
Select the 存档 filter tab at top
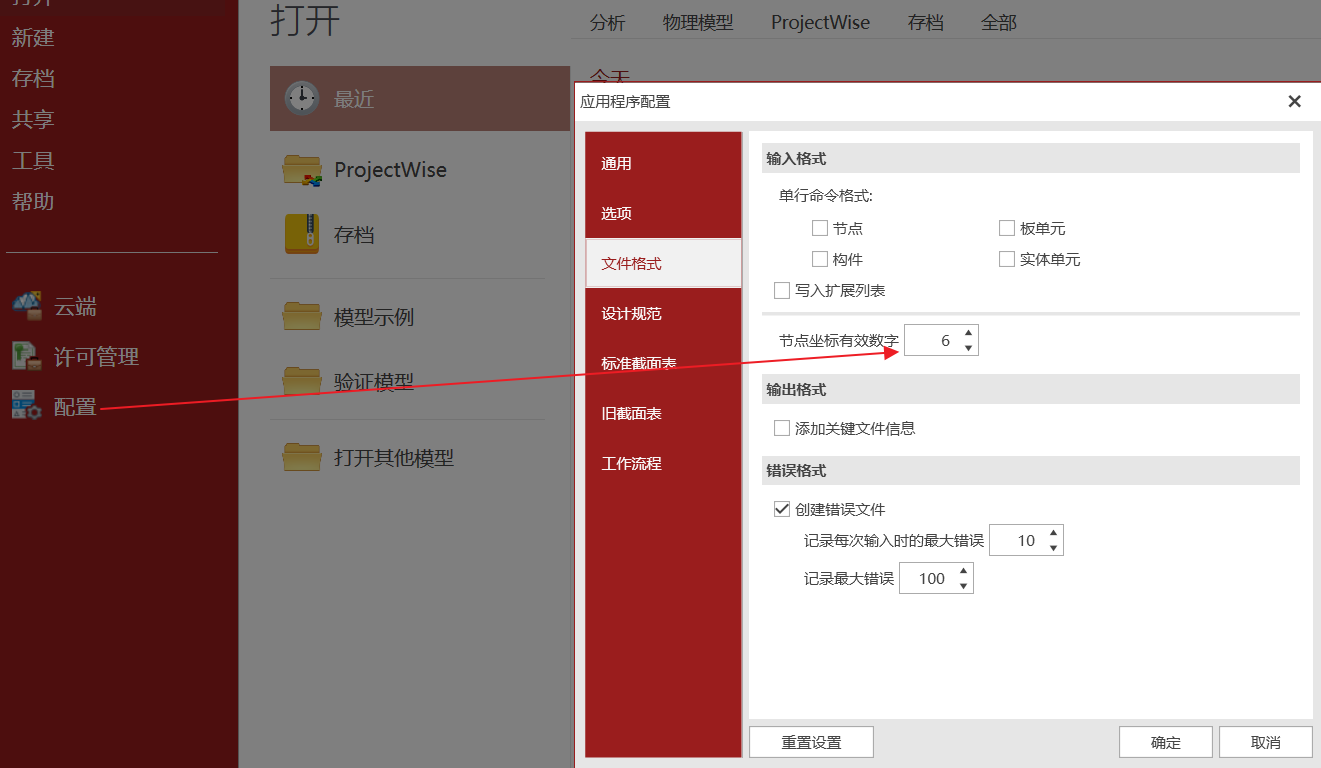[926, 22]
